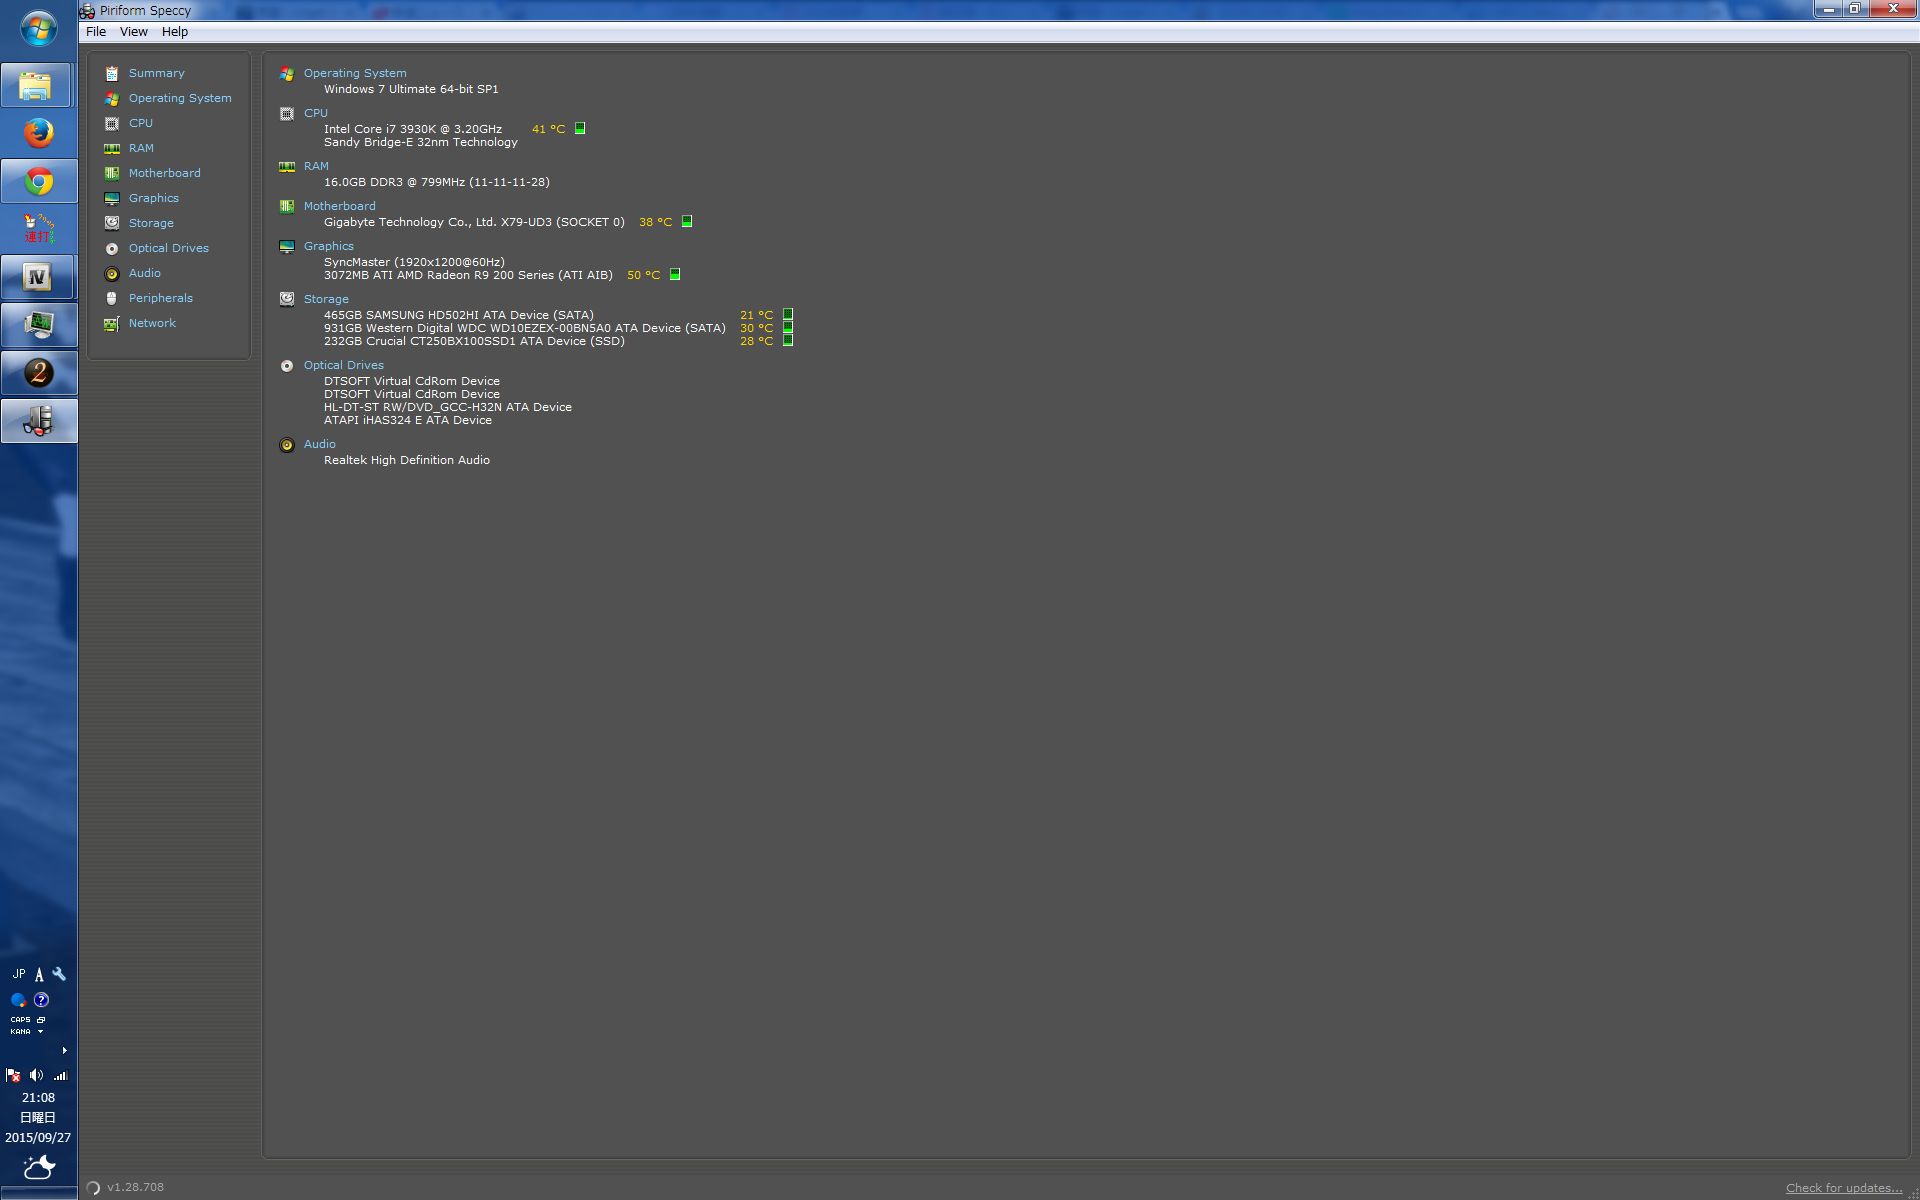
Task: Click the icon beside main panel Motherboard heading
Action: (x=287, y=206)
